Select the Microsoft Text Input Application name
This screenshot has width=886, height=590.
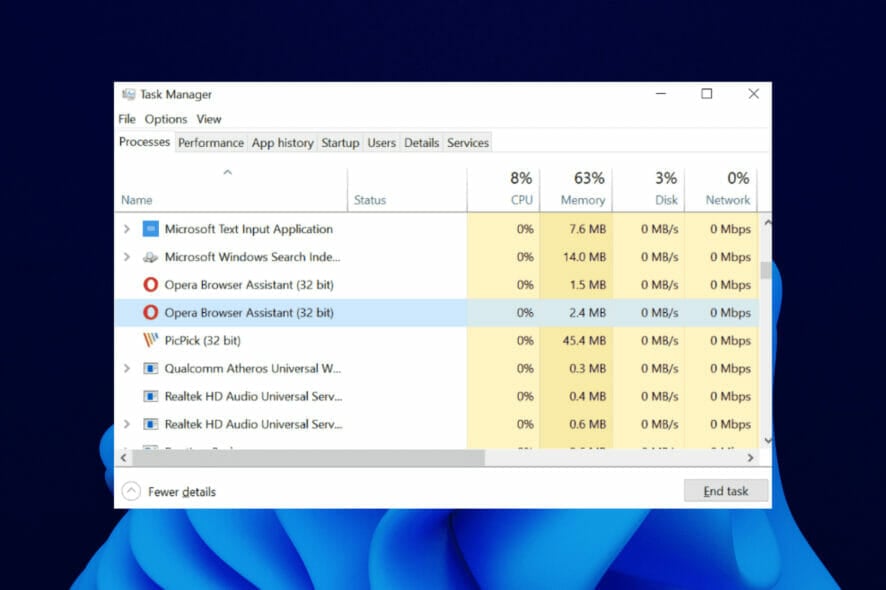(249, 229)
